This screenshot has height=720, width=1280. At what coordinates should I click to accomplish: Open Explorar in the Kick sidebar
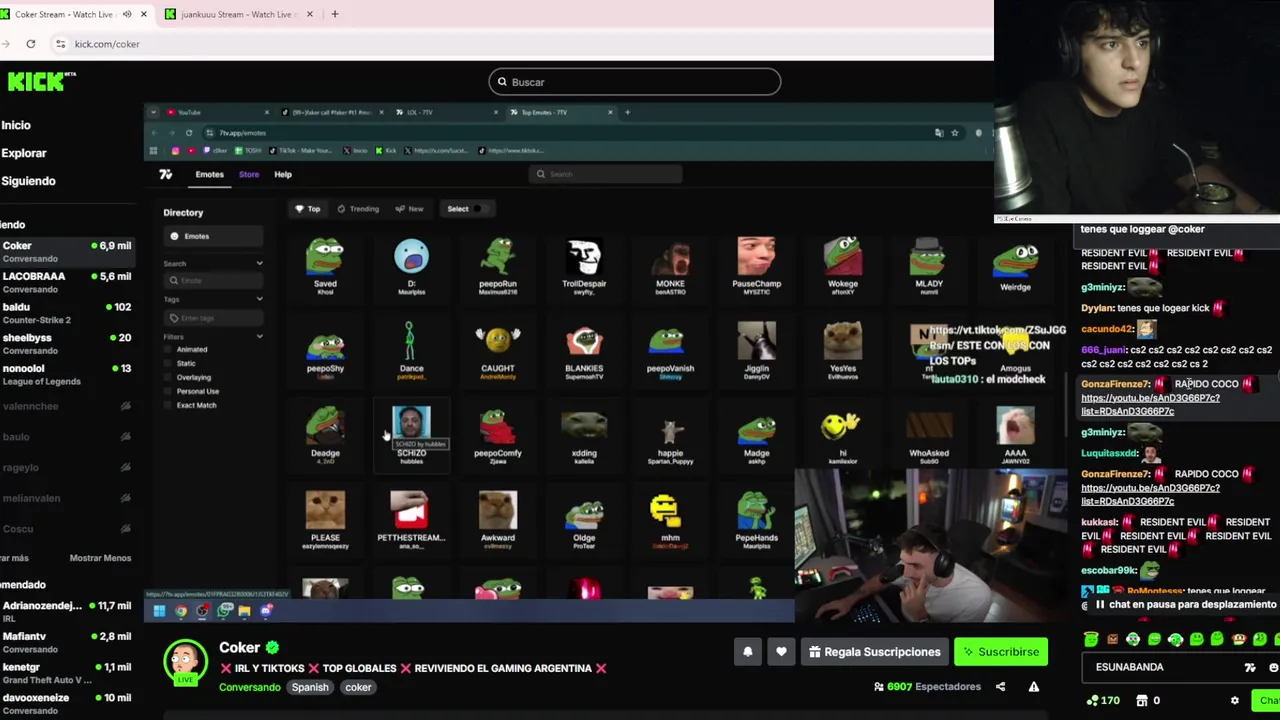coord(24,153)
